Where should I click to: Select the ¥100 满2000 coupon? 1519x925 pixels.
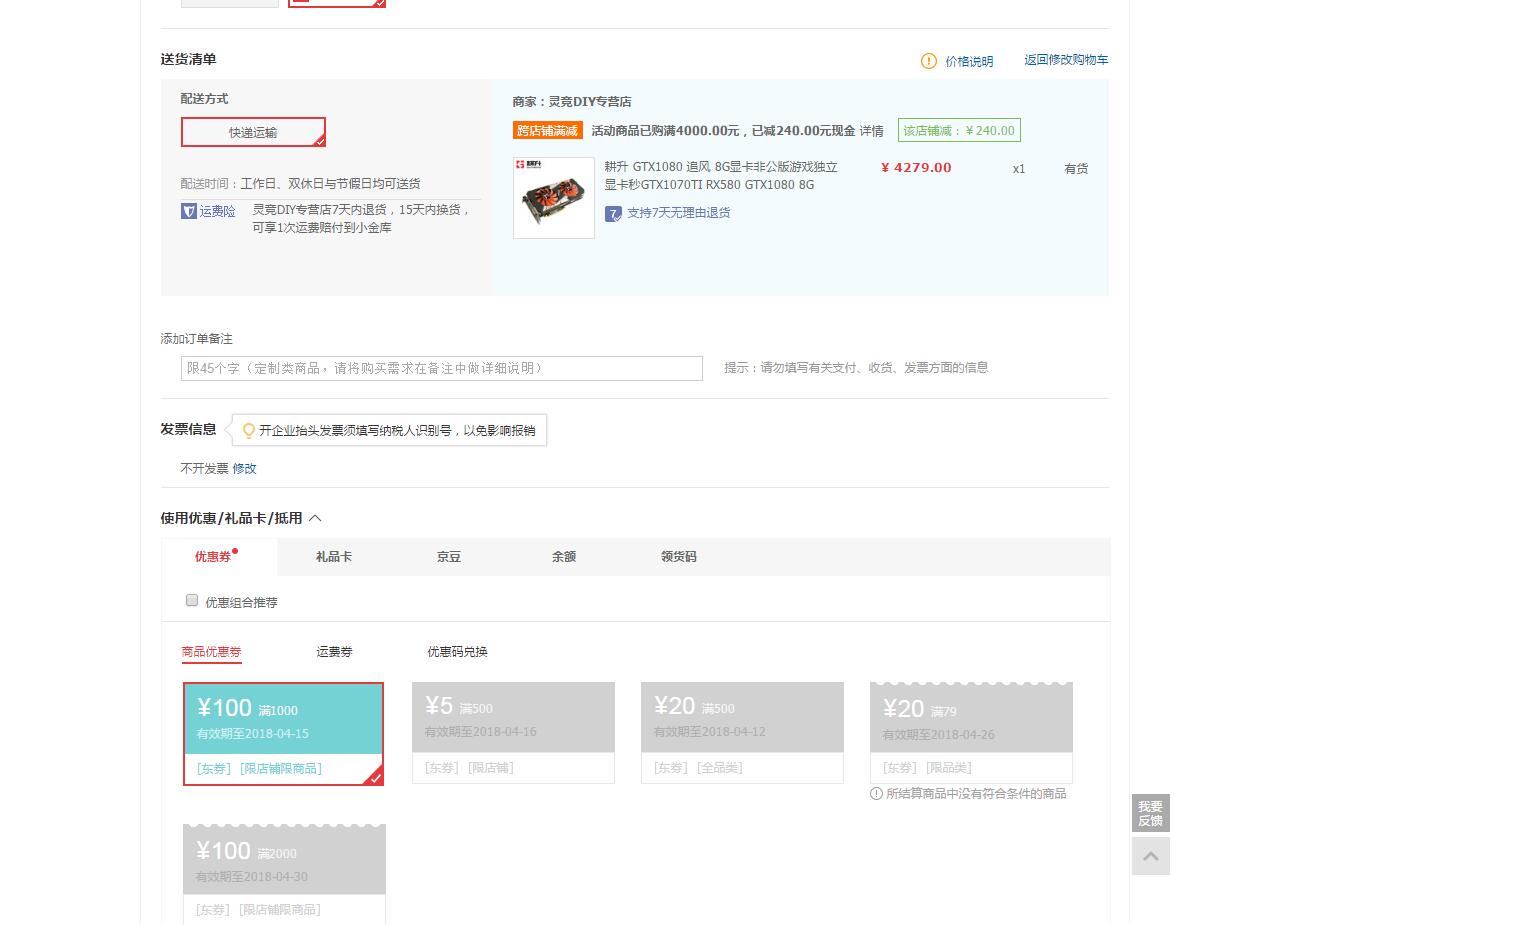[x=284, y=874]
